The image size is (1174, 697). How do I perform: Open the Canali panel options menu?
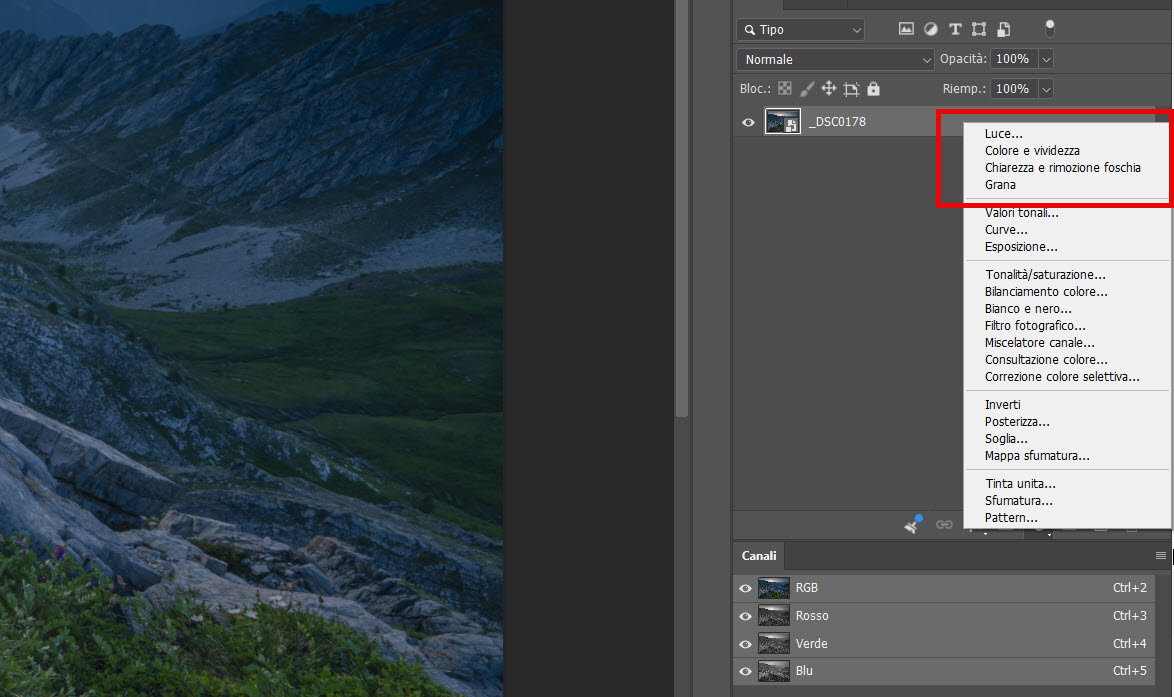tap(1161, 556)
